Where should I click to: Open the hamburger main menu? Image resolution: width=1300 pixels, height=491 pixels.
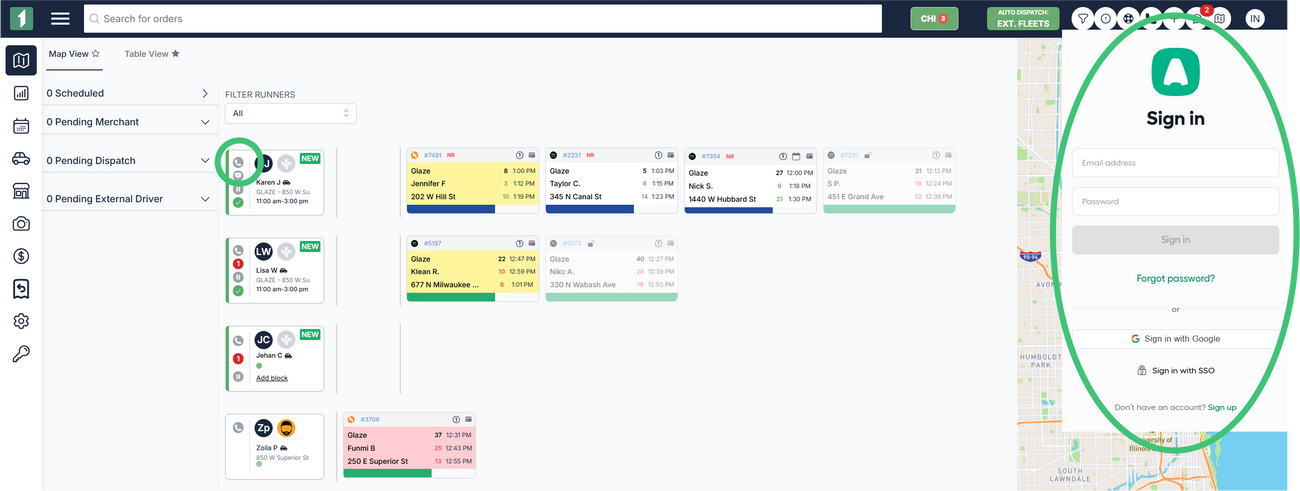60,18
